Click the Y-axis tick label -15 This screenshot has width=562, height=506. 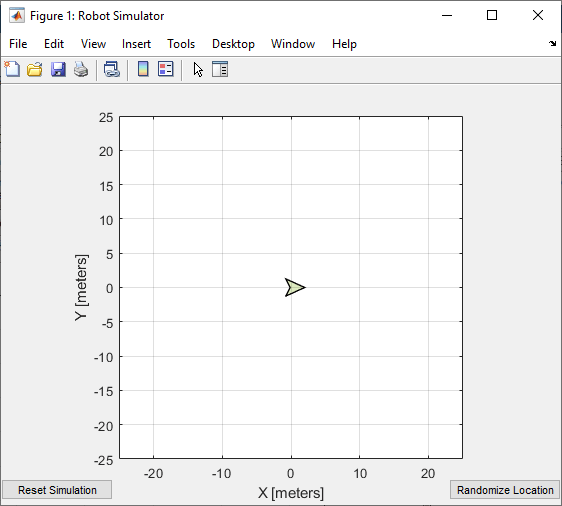pos(104,392)
